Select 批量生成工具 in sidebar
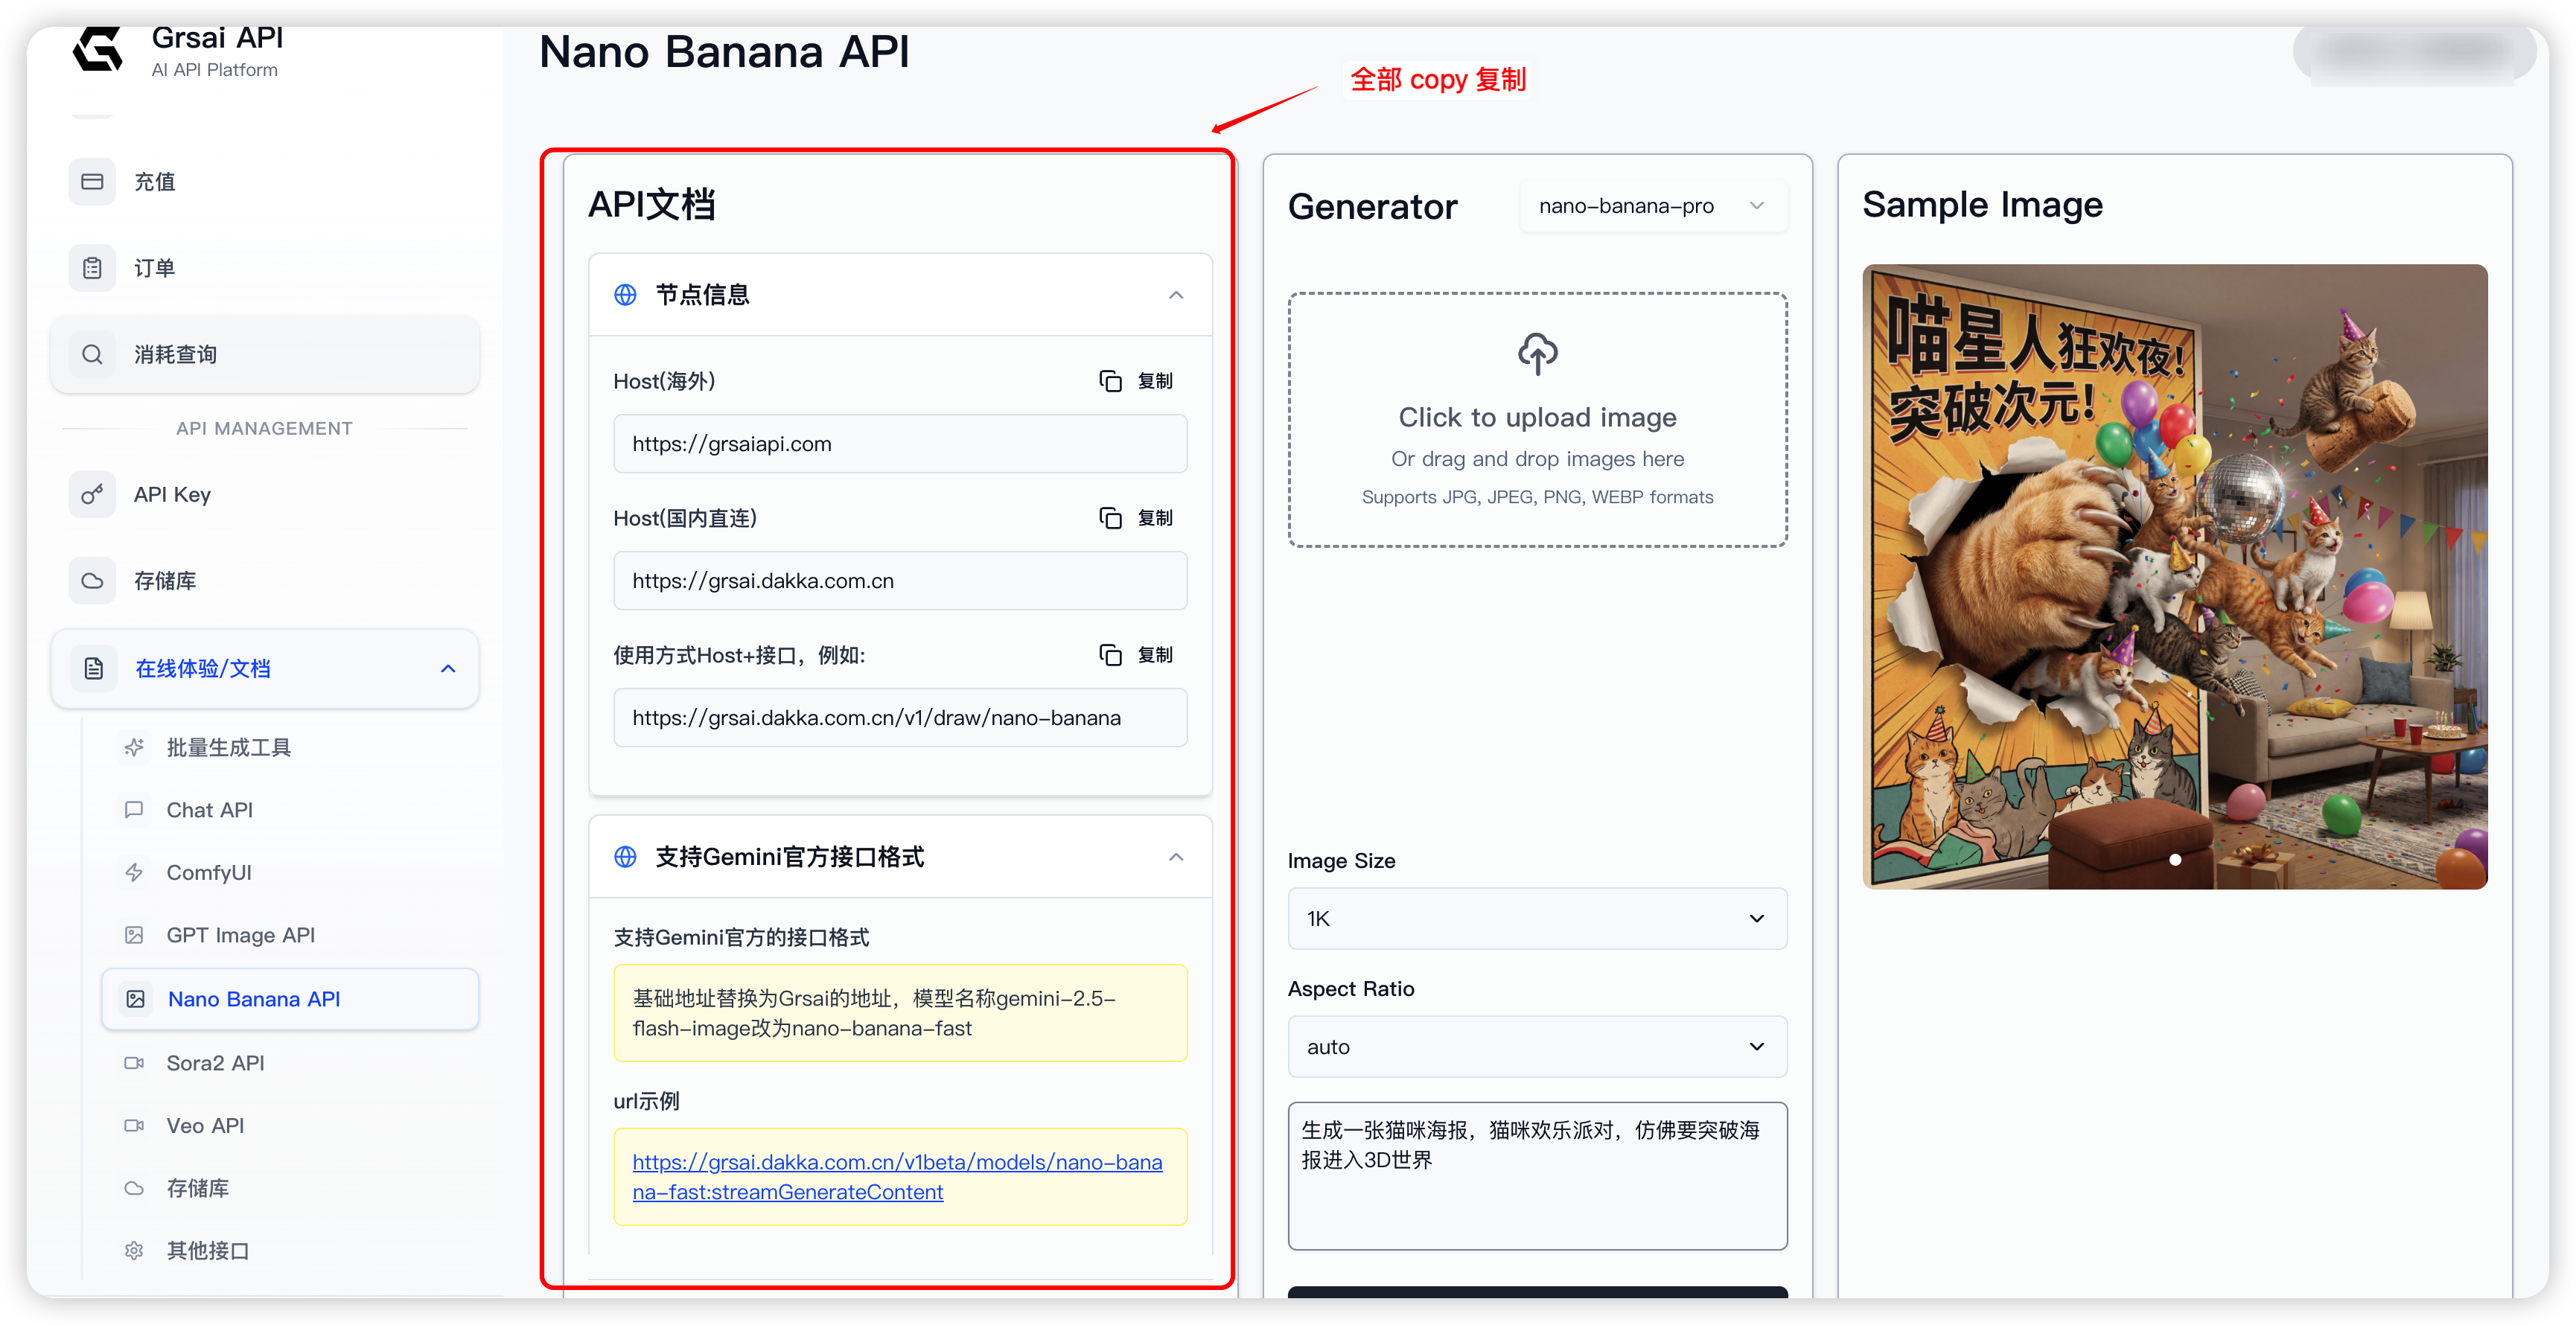This screenshot has height=1325, width=2576. [228, 747]
